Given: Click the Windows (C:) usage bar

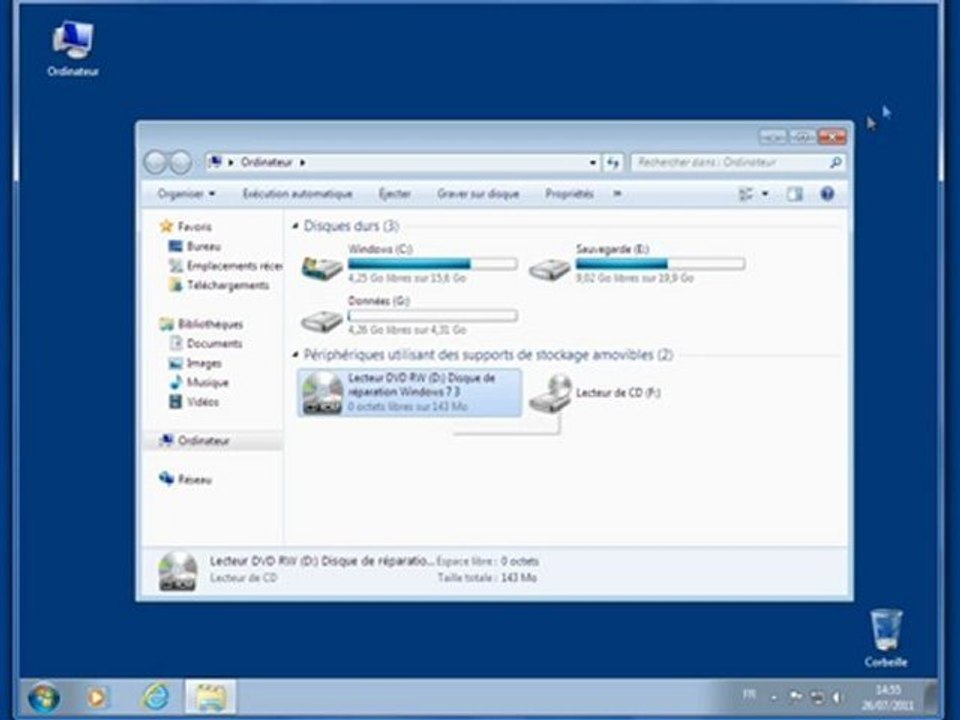Looking at the screenshot, I should (432, 264).
